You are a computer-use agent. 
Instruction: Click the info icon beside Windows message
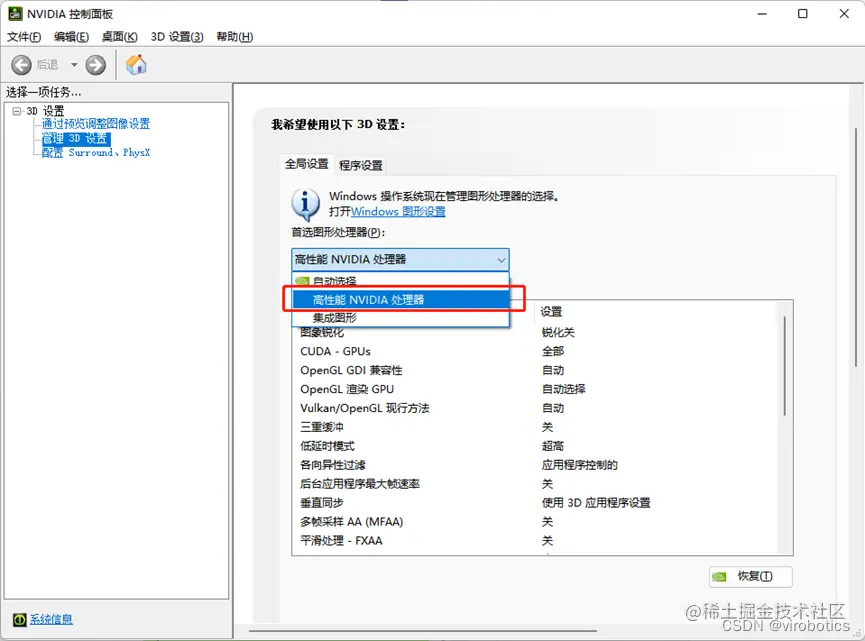[305, 204]
